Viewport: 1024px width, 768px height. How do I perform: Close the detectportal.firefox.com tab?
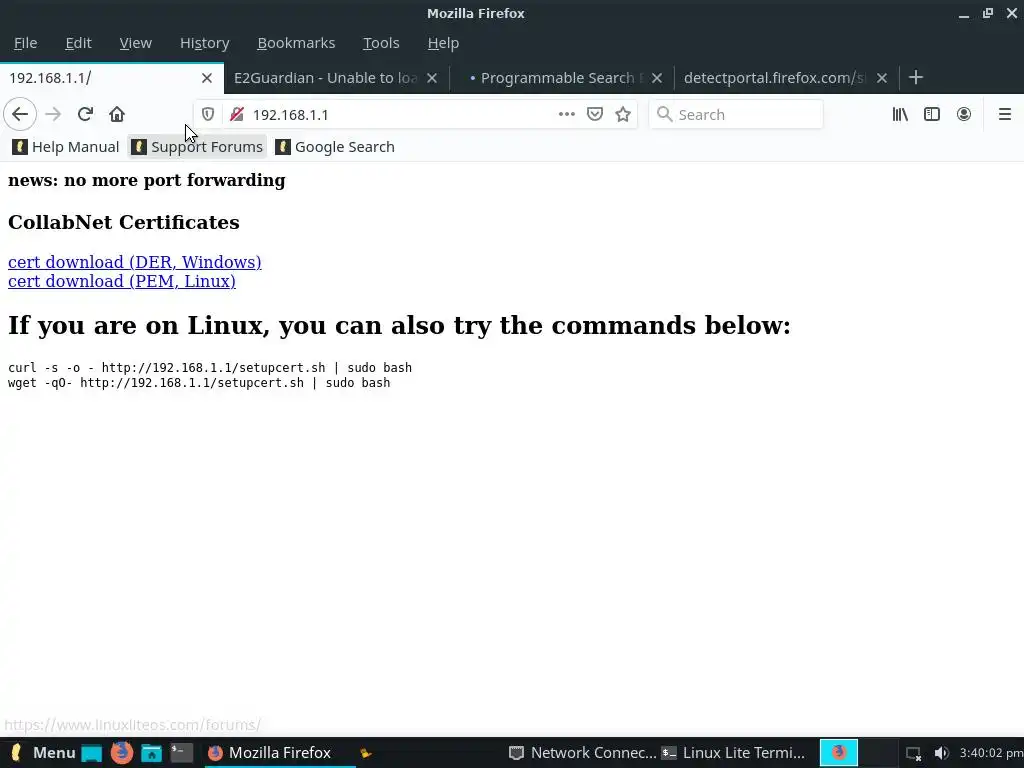click(882, 78)
